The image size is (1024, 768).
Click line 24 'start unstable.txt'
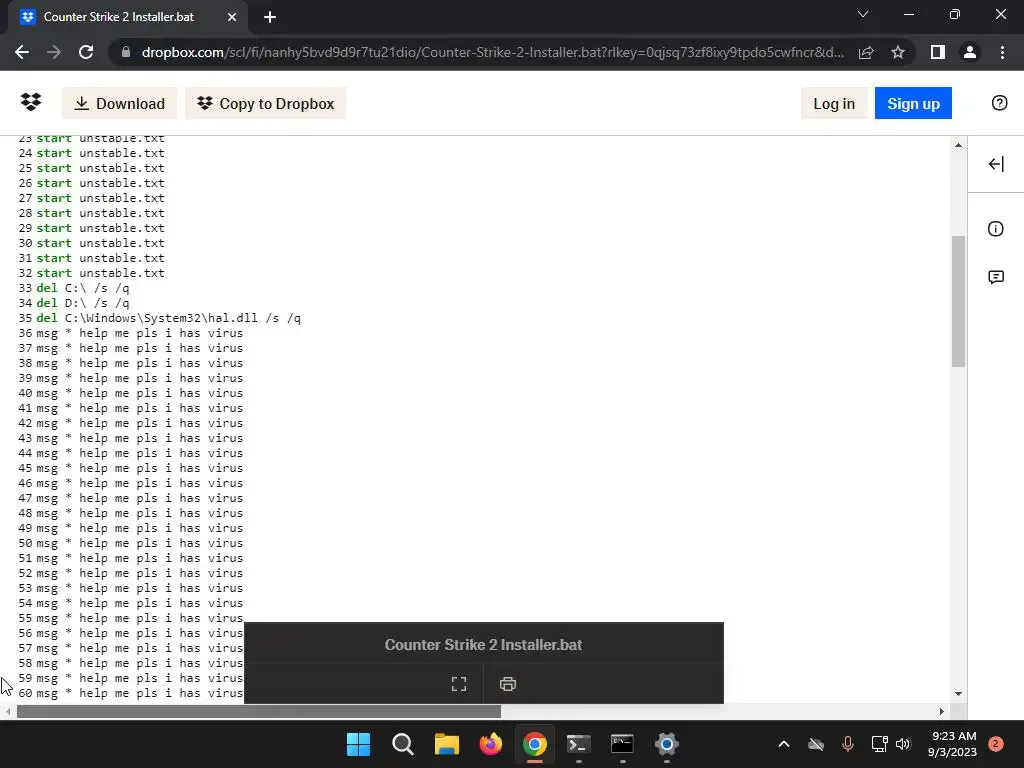click(101, 153)
